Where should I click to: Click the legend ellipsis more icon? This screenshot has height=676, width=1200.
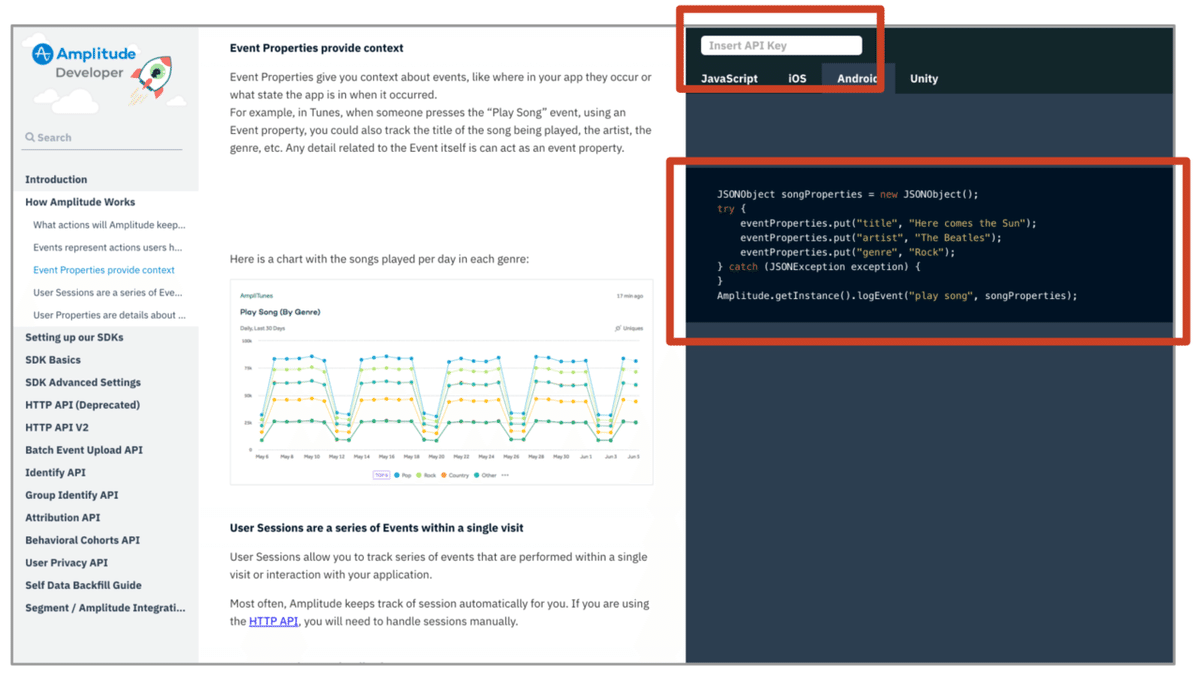tap(505, 475)
